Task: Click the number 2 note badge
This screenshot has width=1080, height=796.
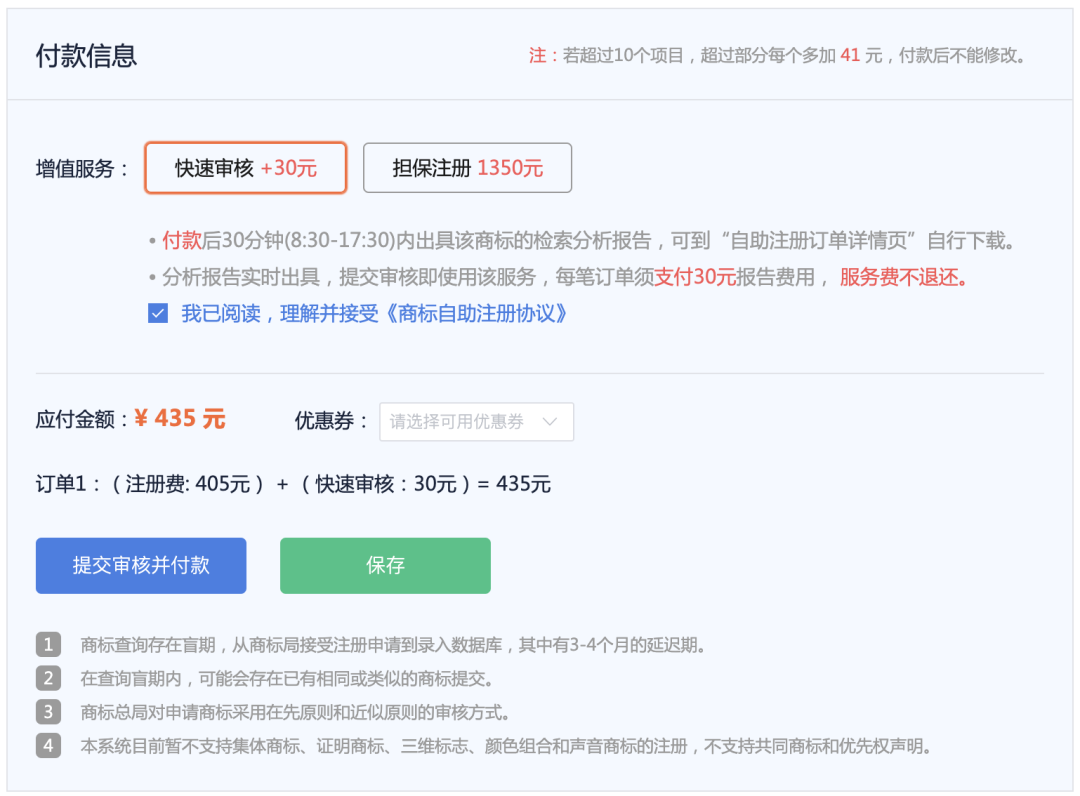Action: [x=48, y=678]
